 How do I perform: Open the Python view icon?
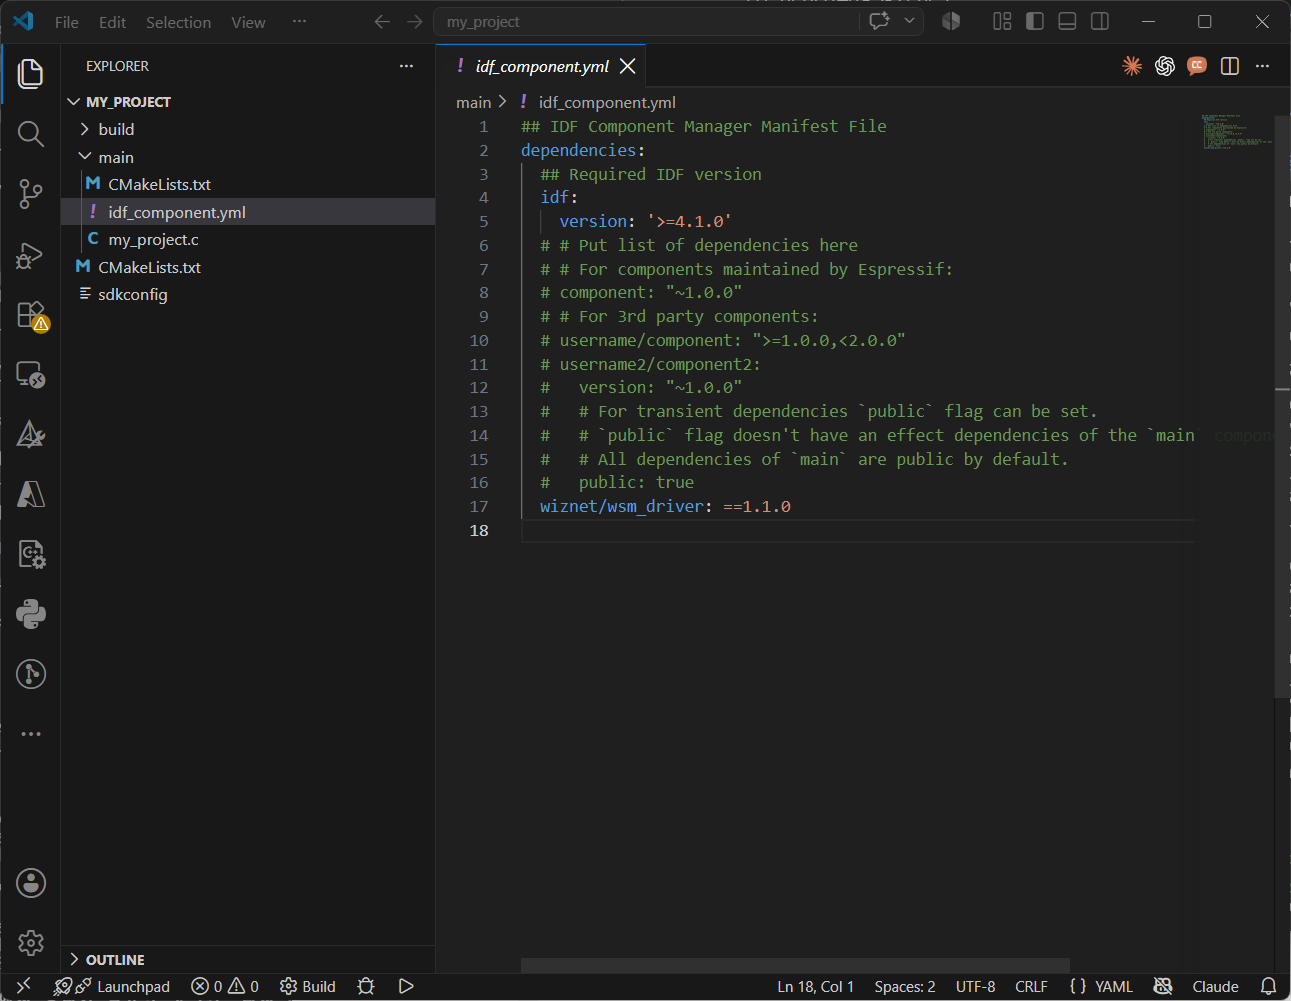(31, 614)
